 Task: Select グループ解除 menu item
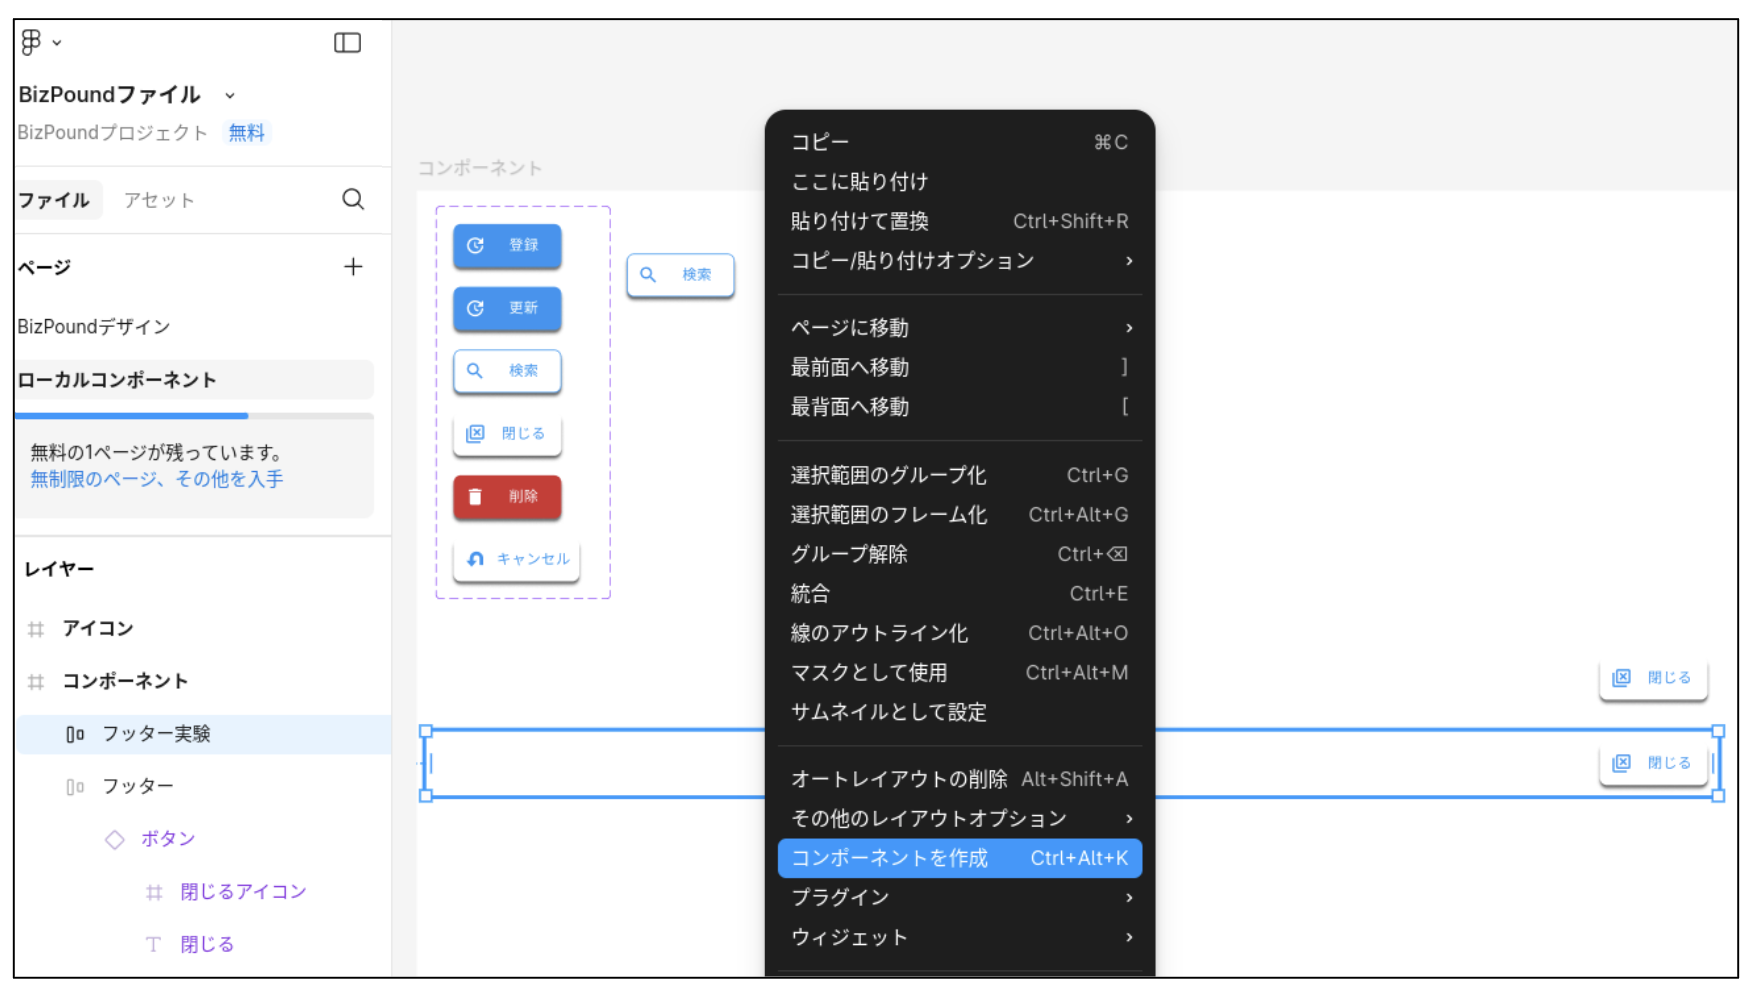click(x=960, y=554)
